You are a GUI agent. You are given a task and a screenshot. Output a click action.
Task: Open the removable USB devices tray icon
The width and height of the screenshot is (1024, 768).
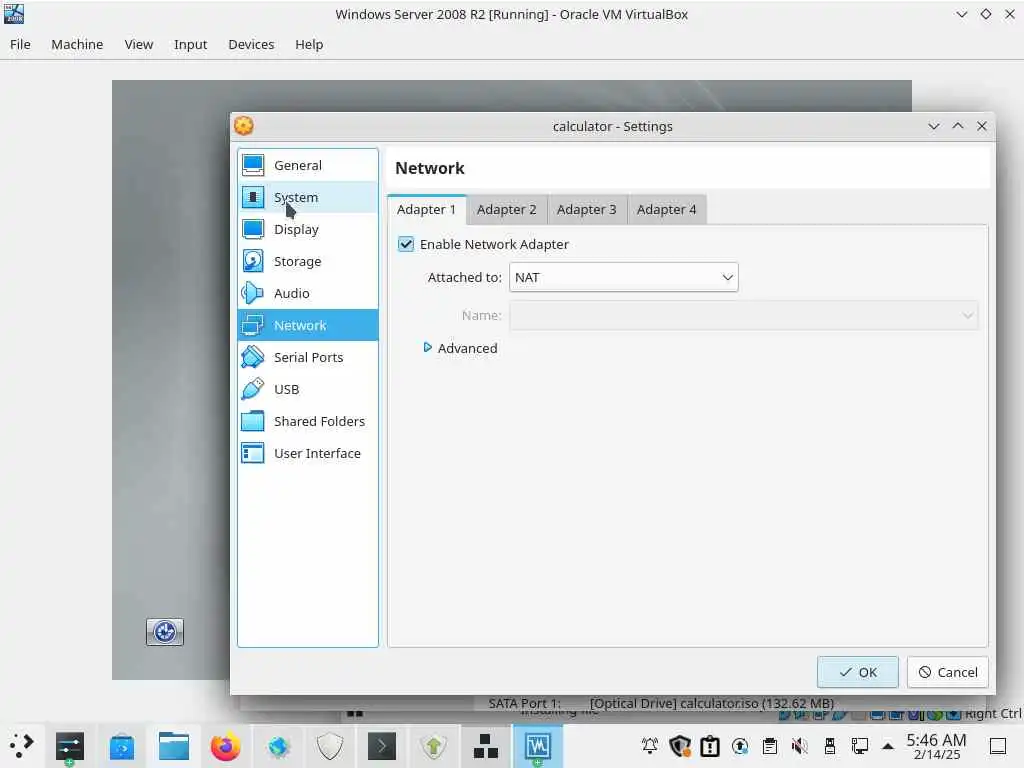coord(830,746)
